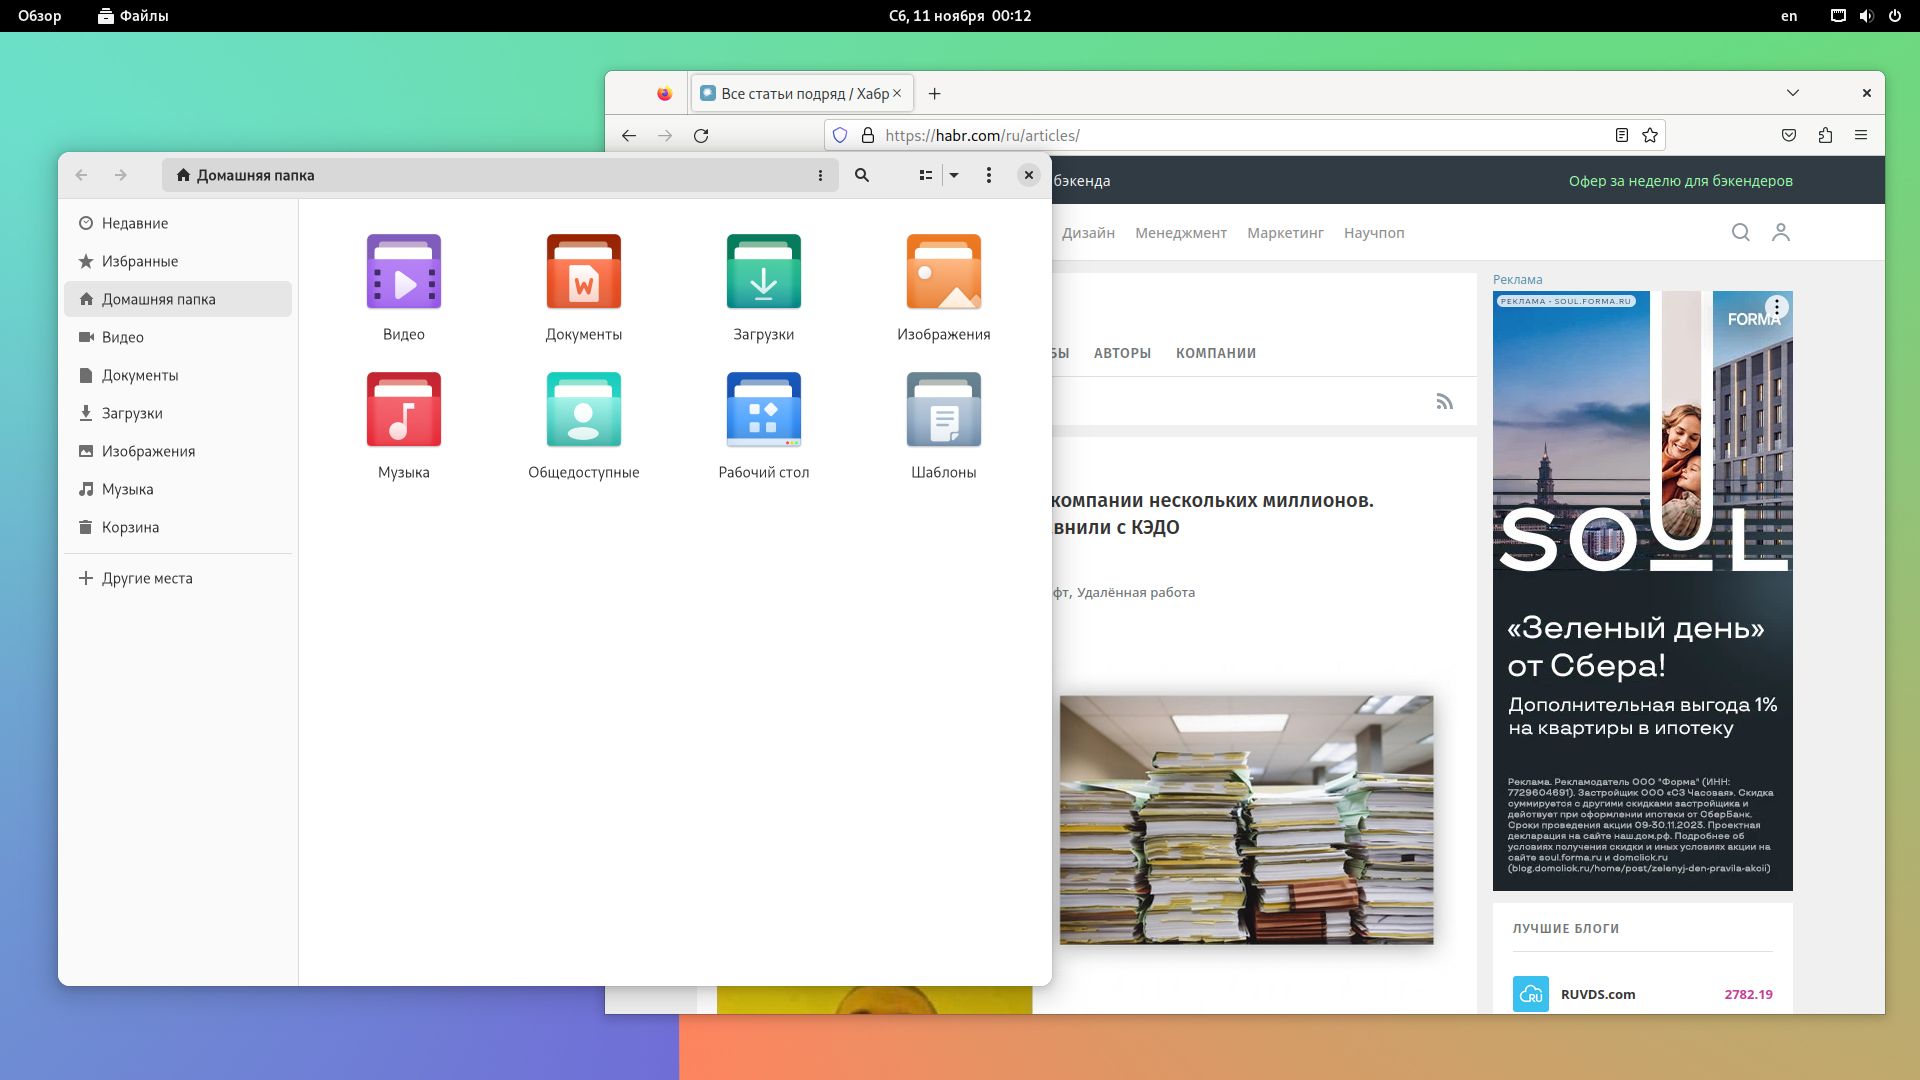This screenshot has height=1080, width=1920.
Task: Open the Изображения folder icon
Action: click(x=944, y=272)
